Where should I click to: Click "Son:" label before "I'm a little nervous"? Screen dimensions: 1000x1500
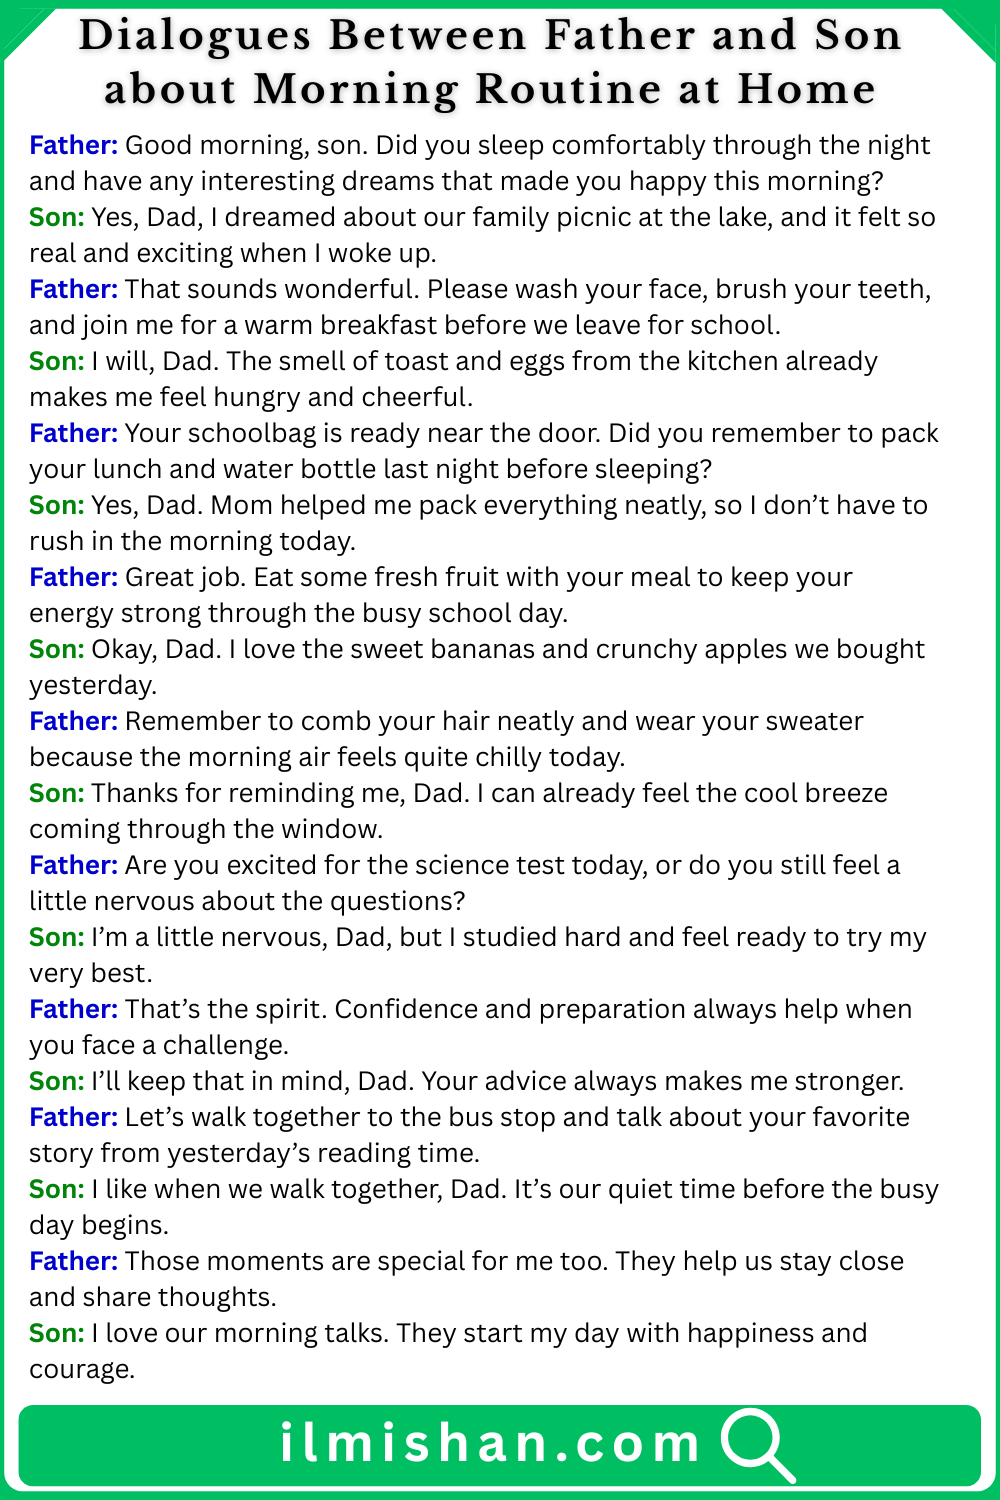coord(57,938)
